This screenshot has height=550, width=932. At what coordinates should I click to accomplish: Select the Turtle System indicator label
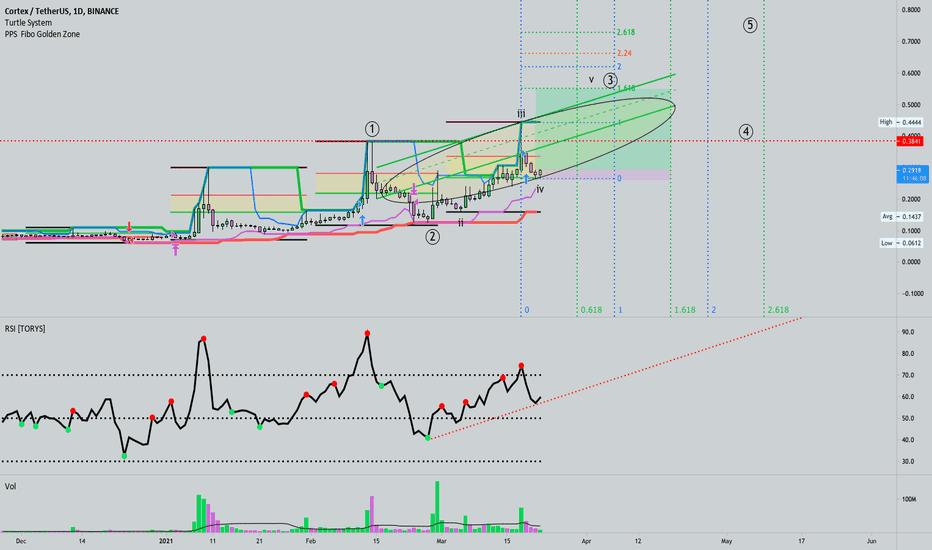coord(28,23)
